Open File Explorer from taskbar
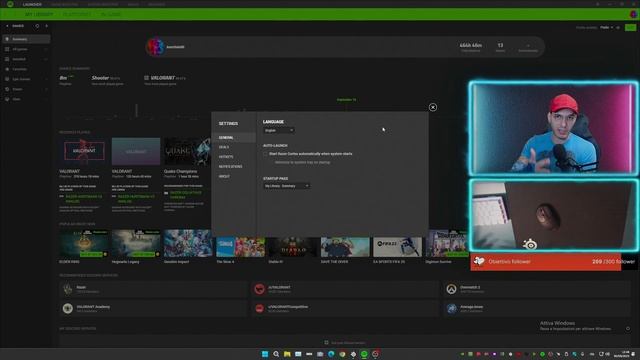The width and height of the screenshot is (640, 360). [287, 354]
